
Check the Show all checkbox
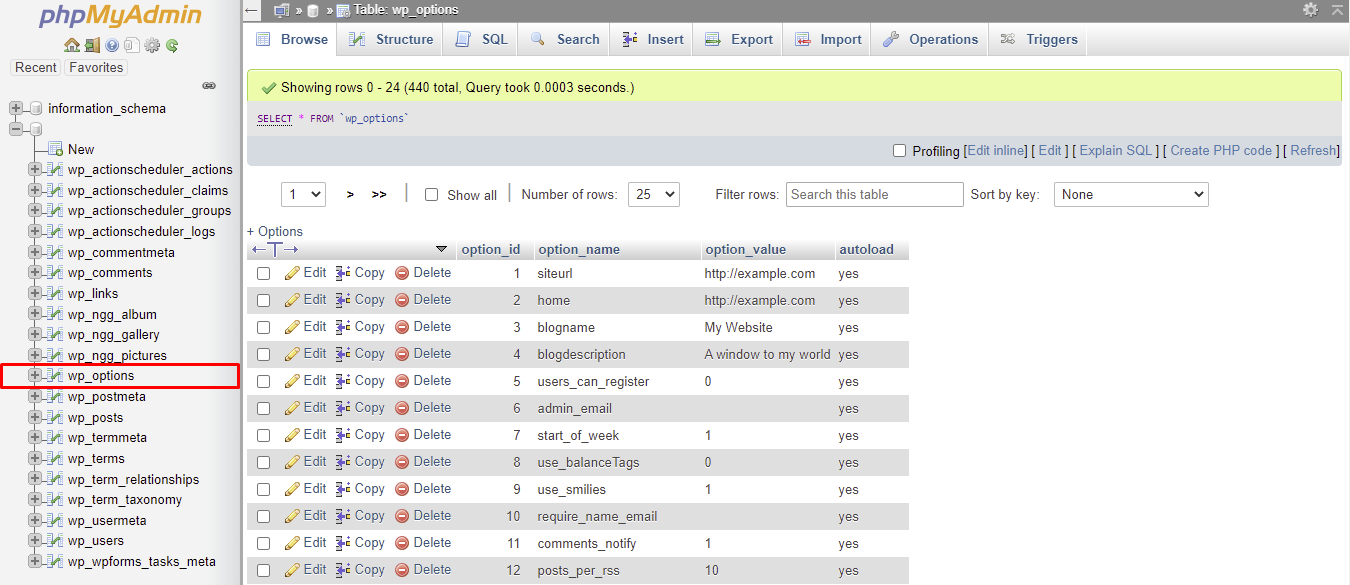tap(432, 195)
